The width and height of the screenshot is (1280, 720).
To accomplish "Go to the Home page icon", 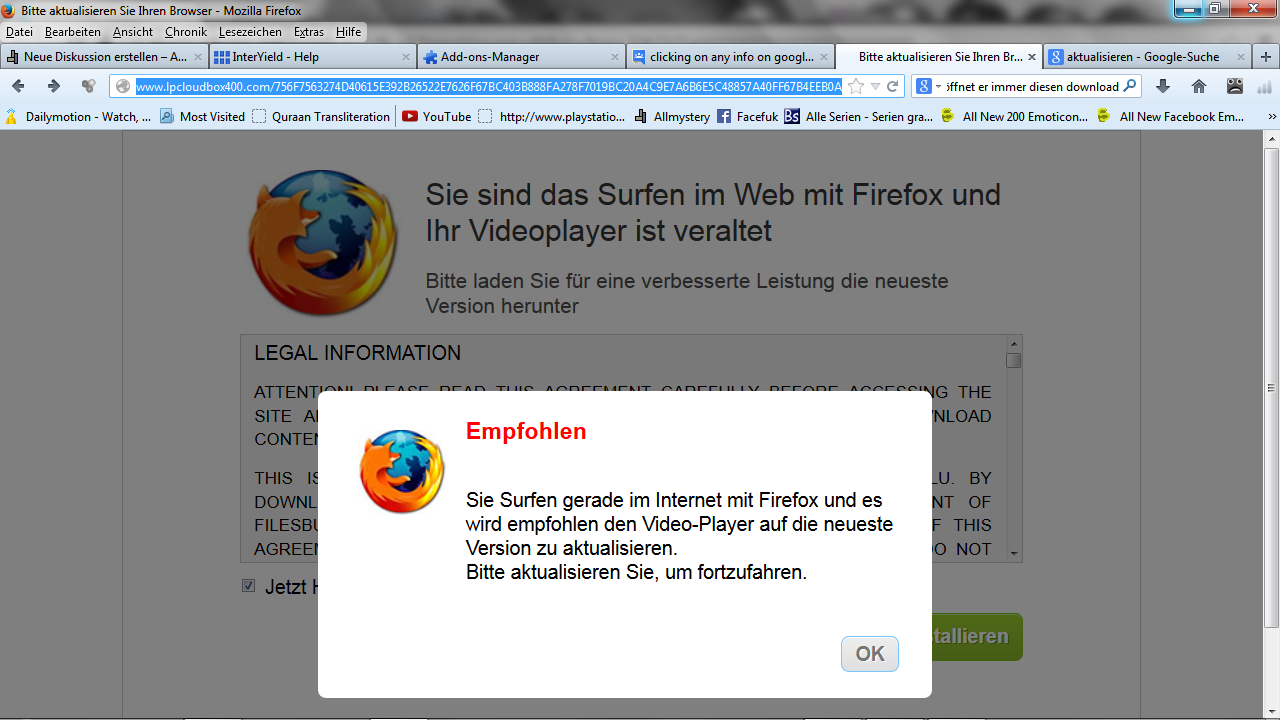I will [1199, 86].
